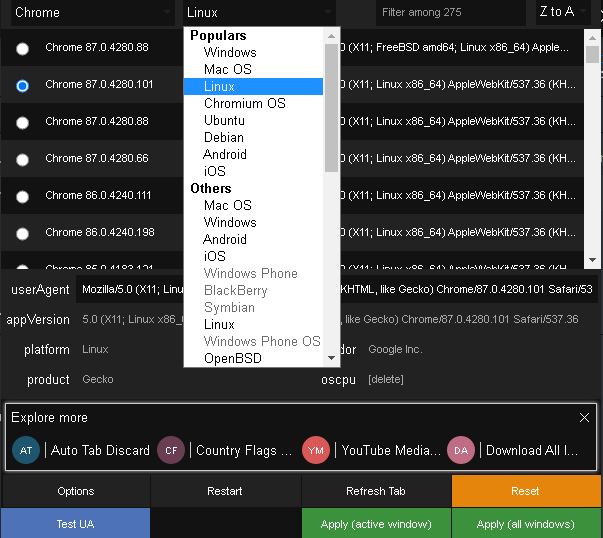This screenshot has width=603, height=538.
Task: Click the DA Download All icon
Action: (461, 450)
